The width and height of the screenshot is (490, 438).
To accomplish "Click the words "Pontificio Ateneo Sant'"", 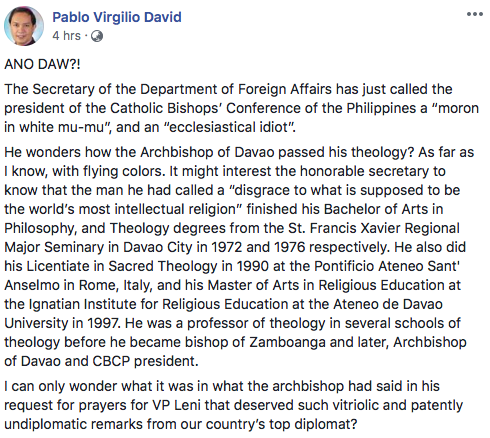I will coord(387,266).
